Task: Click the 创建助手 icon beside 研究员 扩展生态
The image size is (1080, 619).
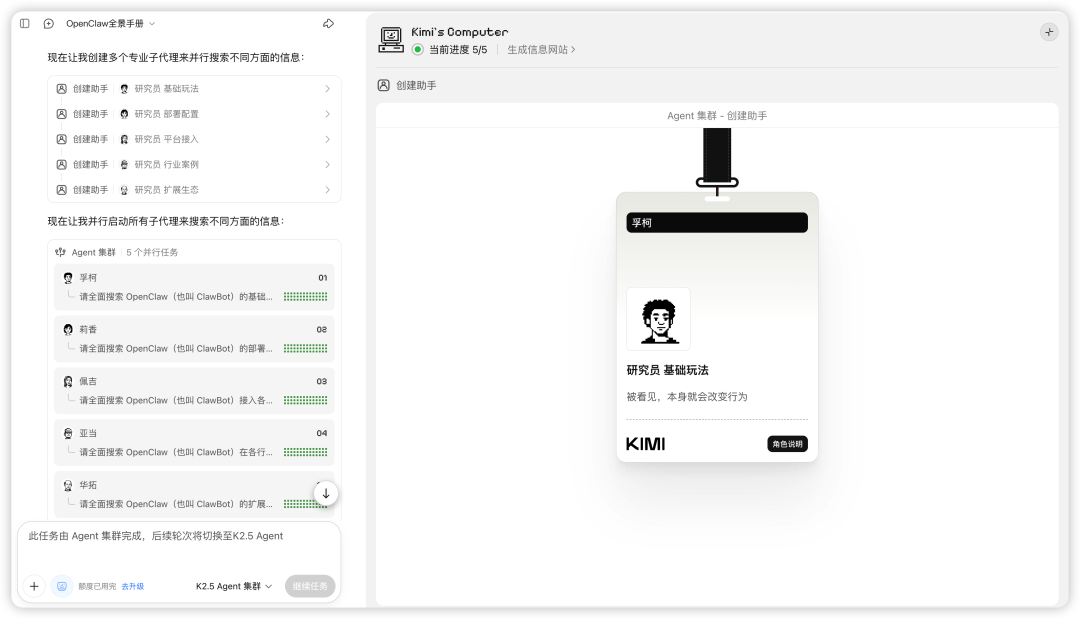Action: coord(61,190)
